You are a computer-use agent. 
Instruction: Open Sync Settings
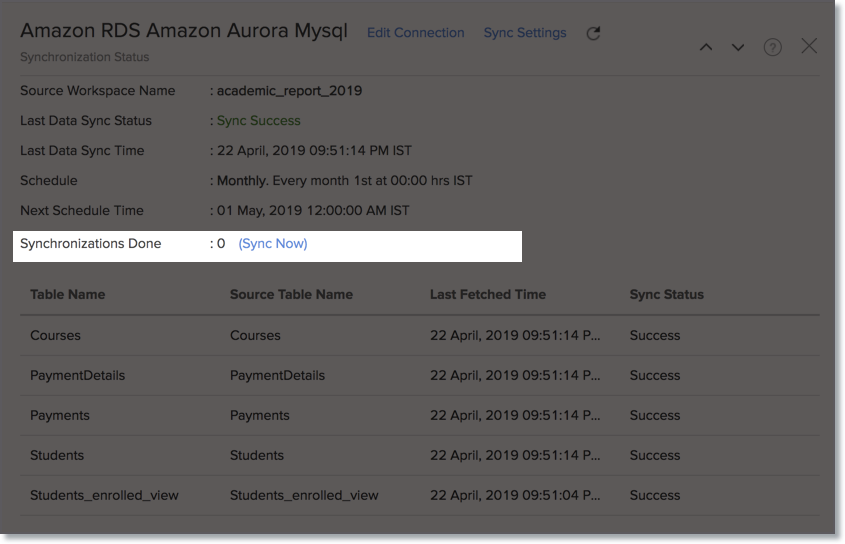pos(525,33)
